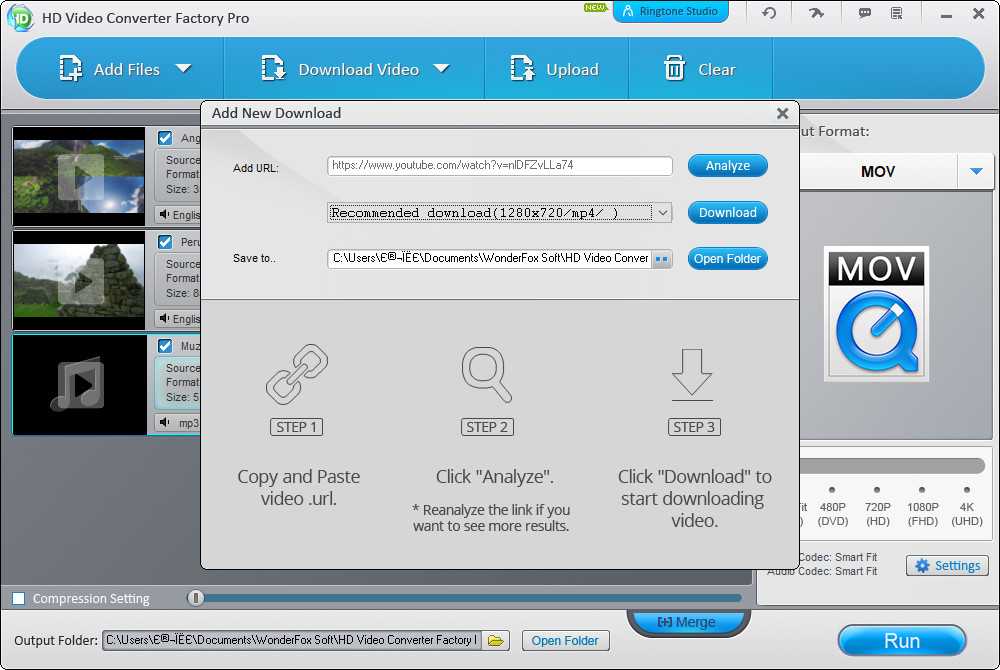
Task: Click the trash icon for Clear
Action: coord(675,69)
